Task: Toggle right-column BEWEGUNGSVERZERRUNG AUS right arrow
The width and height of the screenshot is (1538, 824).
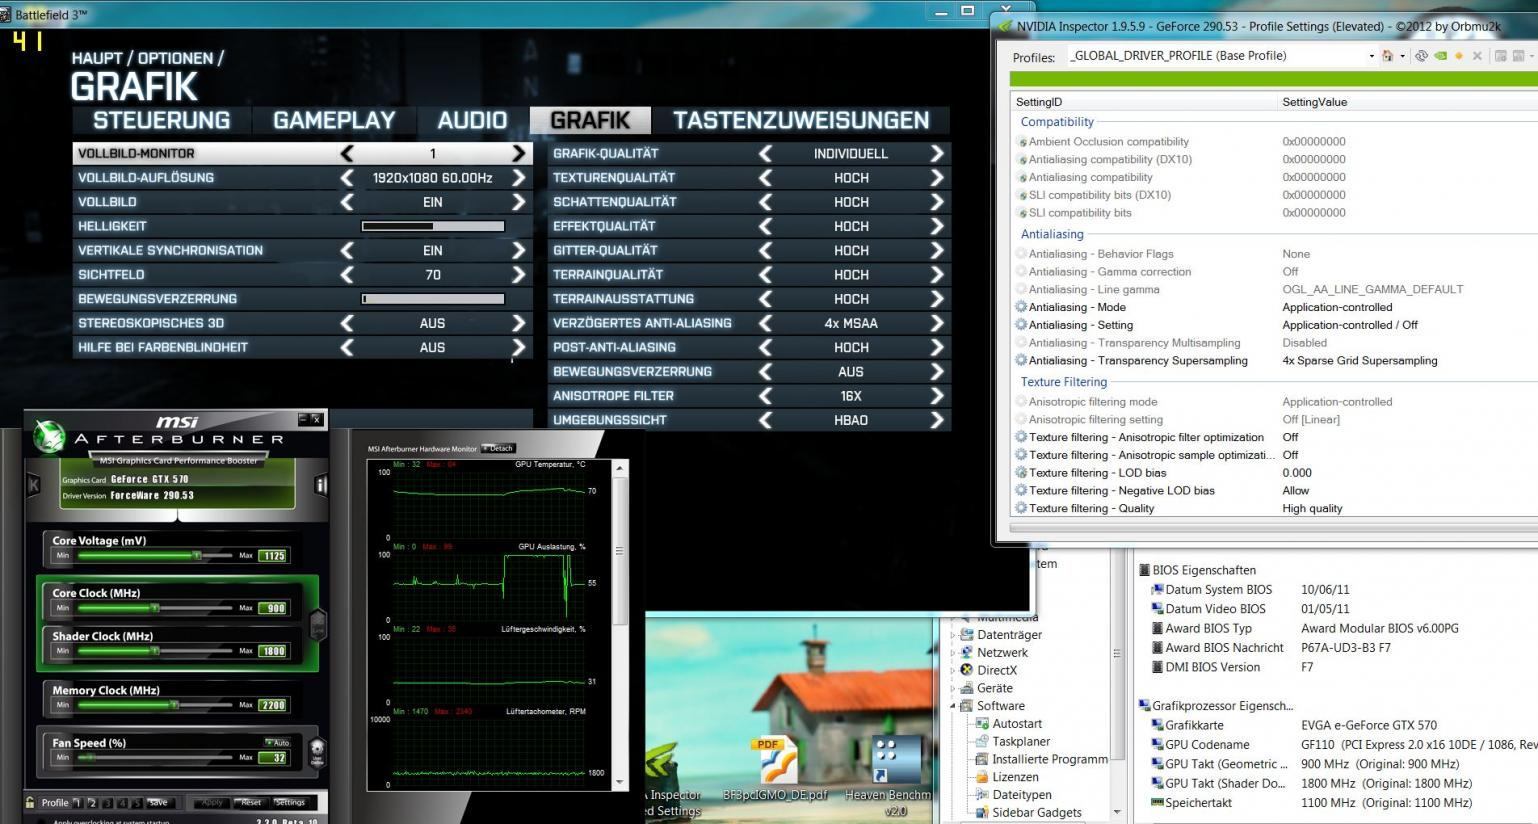Action: click(x=937, y=371)
